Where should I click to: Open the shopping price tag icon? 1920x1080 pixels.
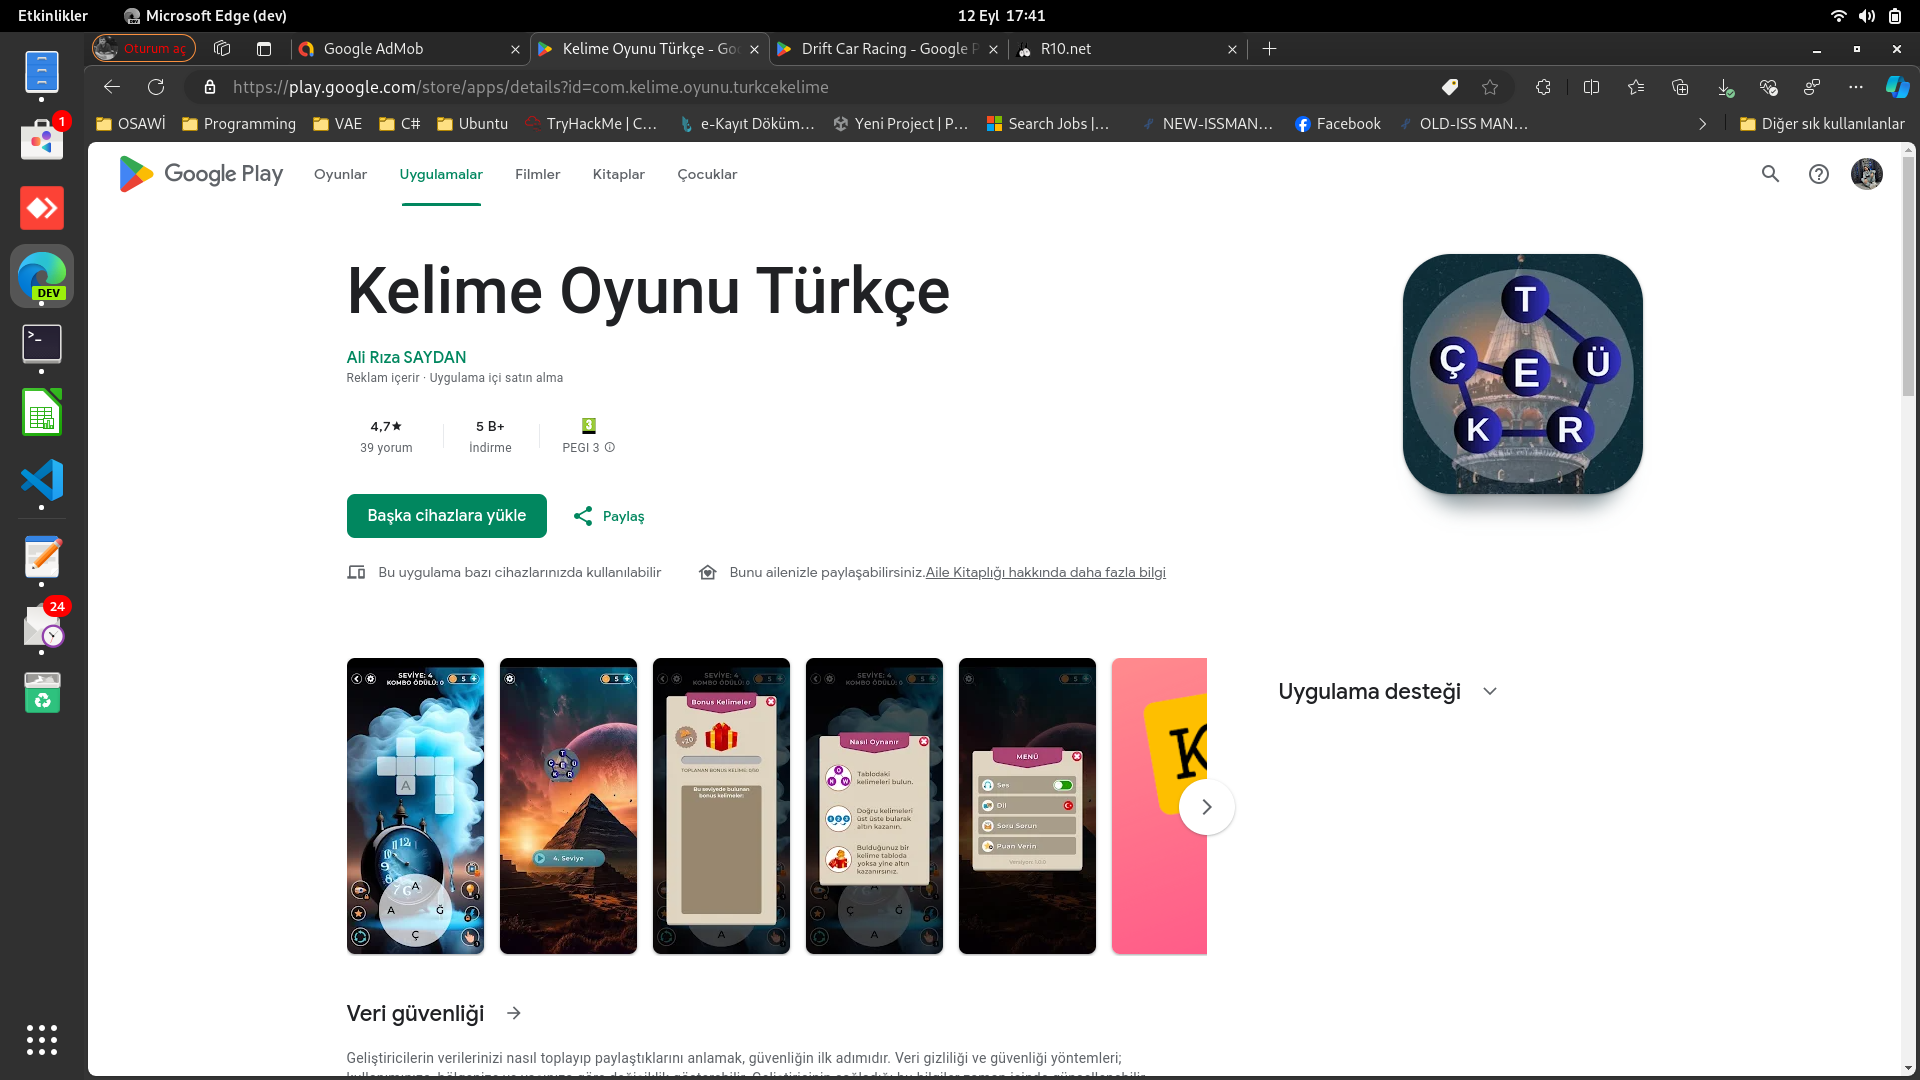(x=1450, y=87)
